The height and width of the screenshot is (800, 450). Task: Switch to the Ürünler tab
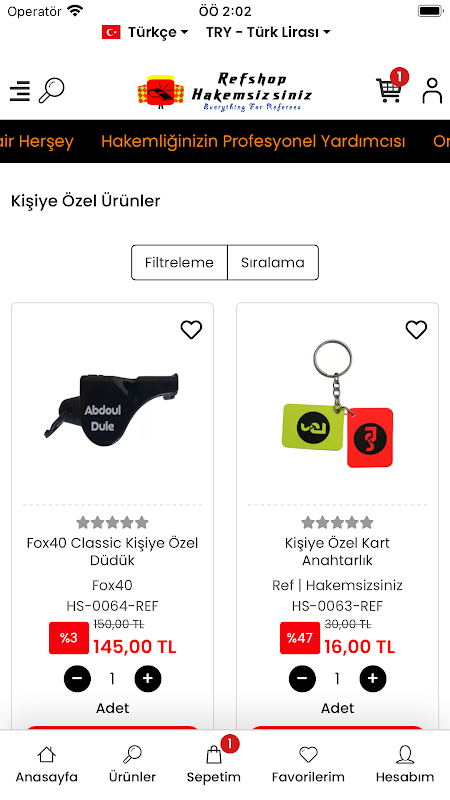132,764
